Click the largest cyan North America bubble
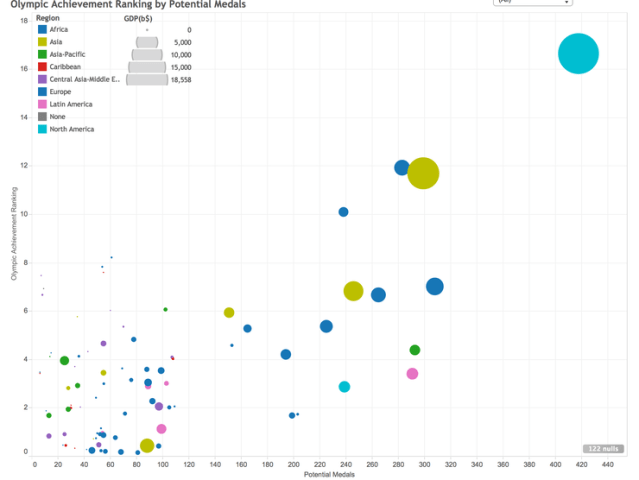 578,54
